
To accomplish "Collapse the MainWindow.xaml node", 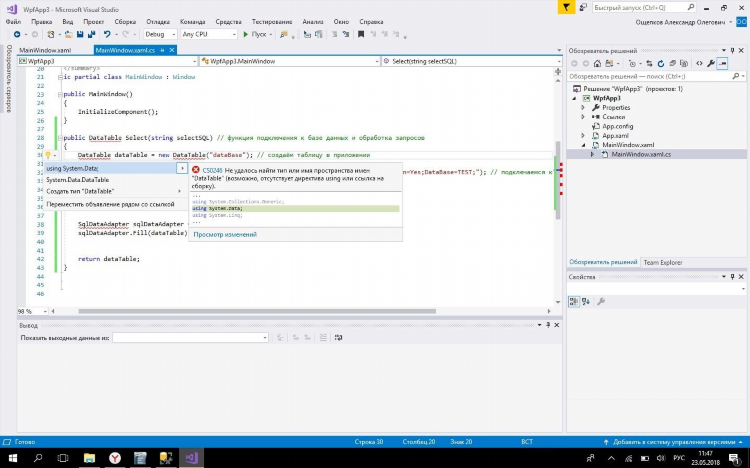I will click(583, 145).
